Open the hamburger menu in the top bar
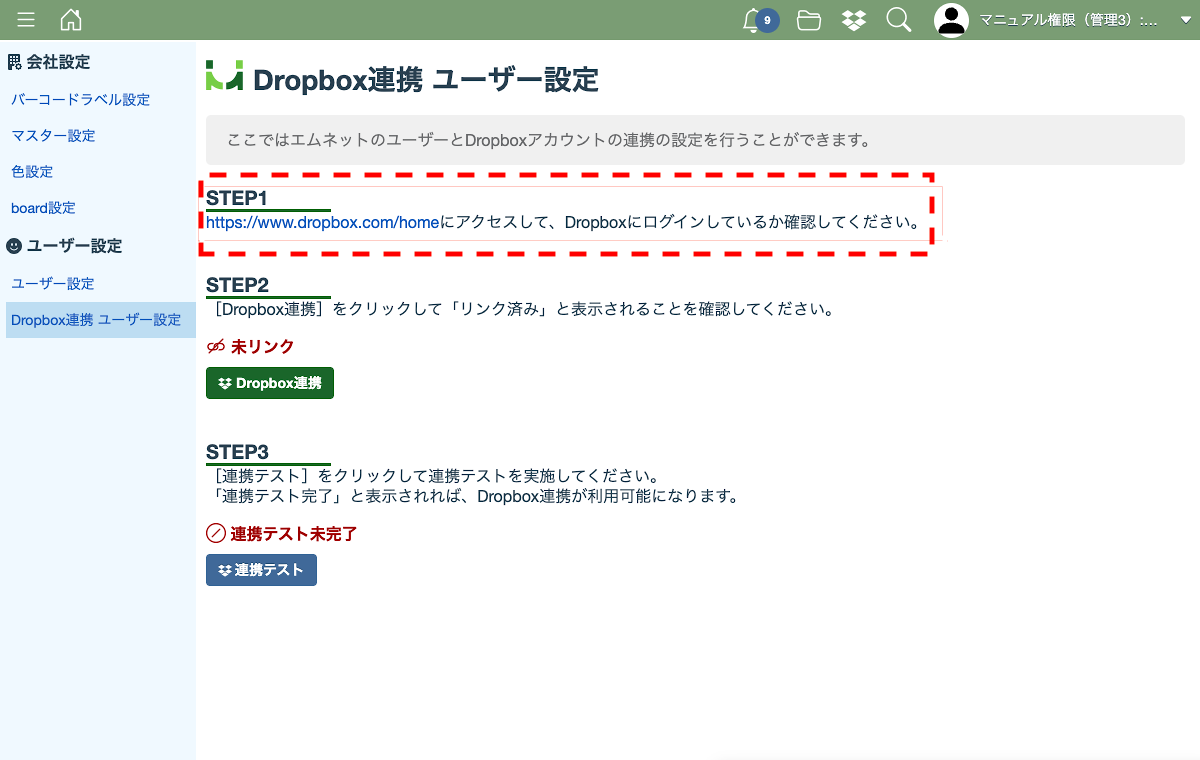The height and width of the screenshot is (760, 1200). coord(26,20)
